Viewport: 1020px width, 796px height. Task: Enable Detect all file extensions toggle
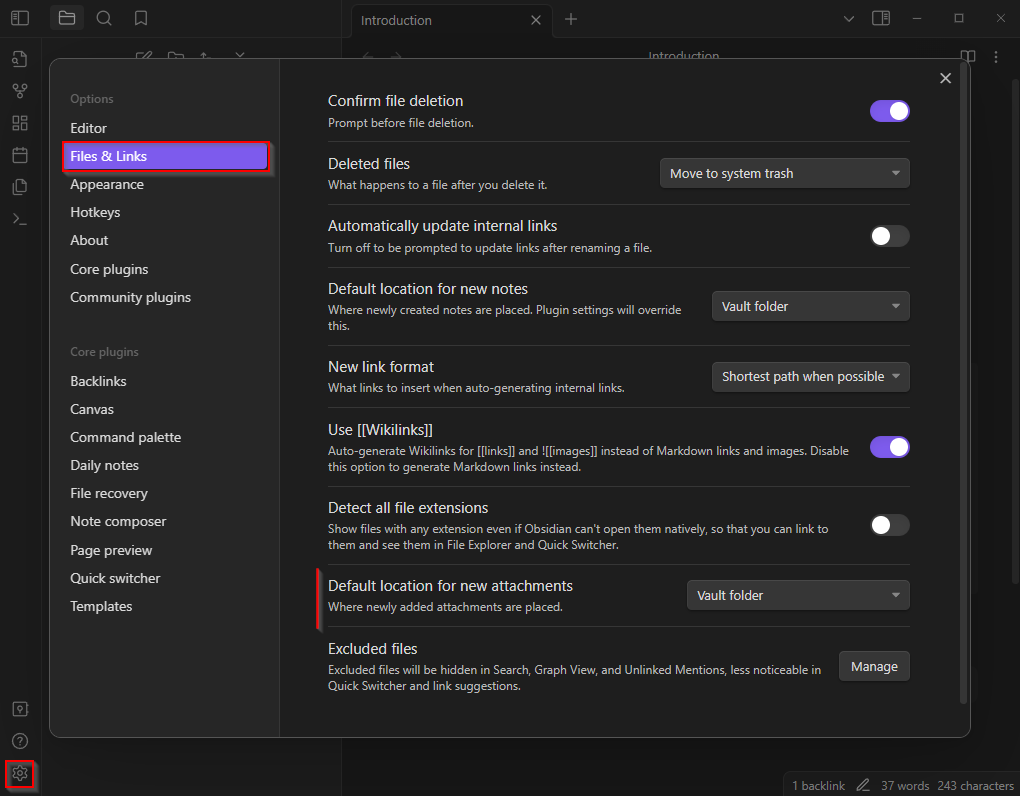[x=889, y=525]
